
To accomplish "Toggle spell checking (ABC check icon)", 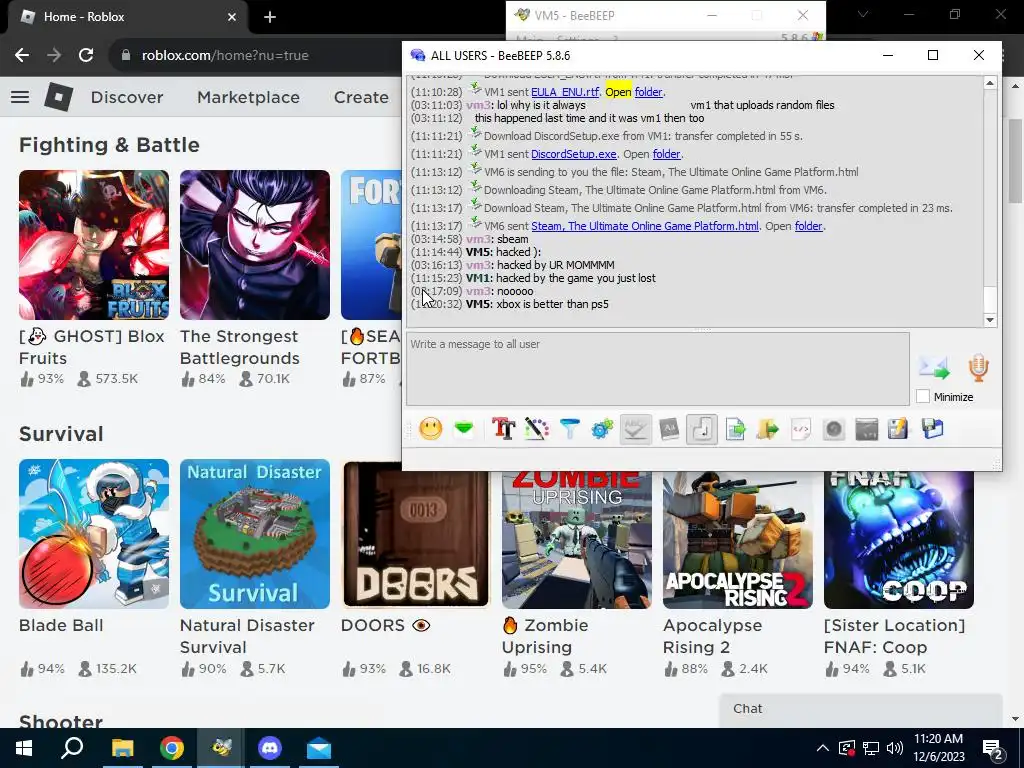I will click(635, 429).
